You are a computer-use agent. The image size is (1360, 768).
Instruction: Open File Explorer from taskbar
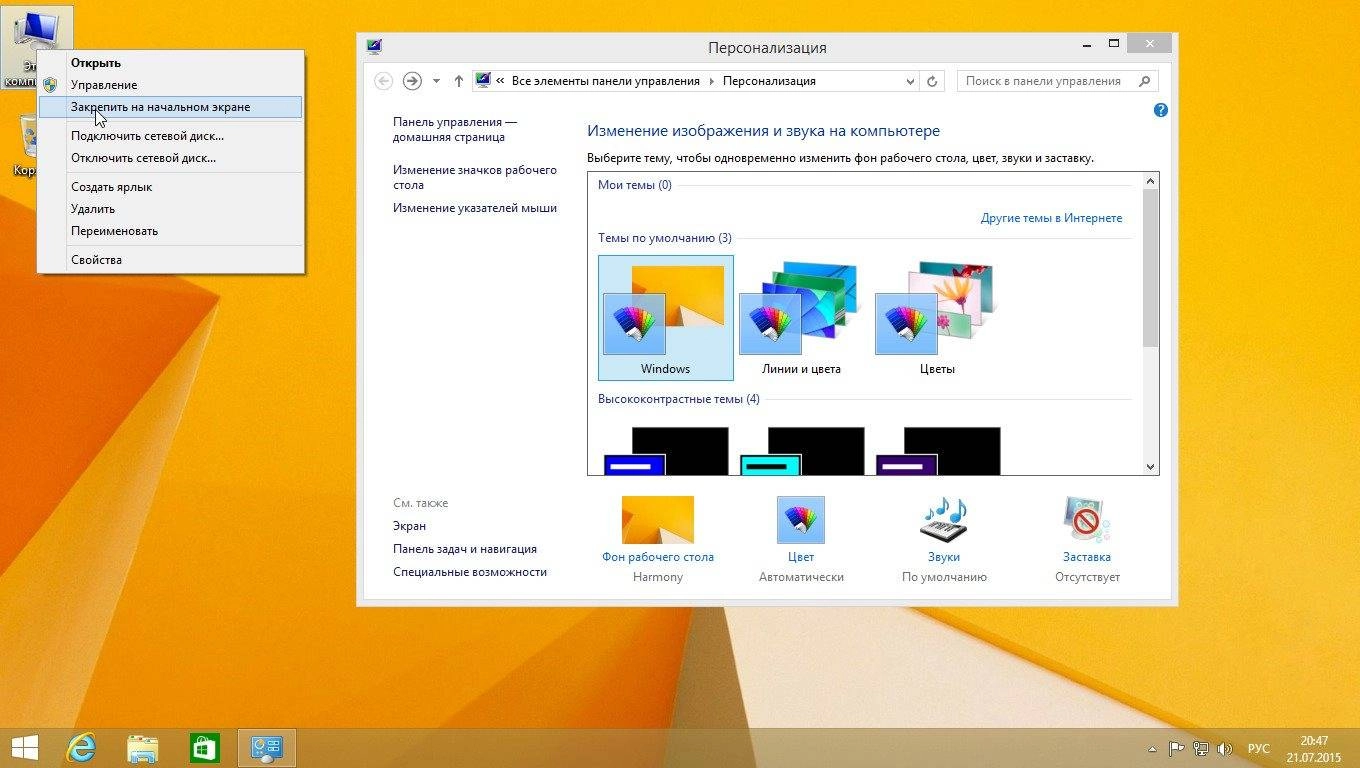[x=143, y=748]
